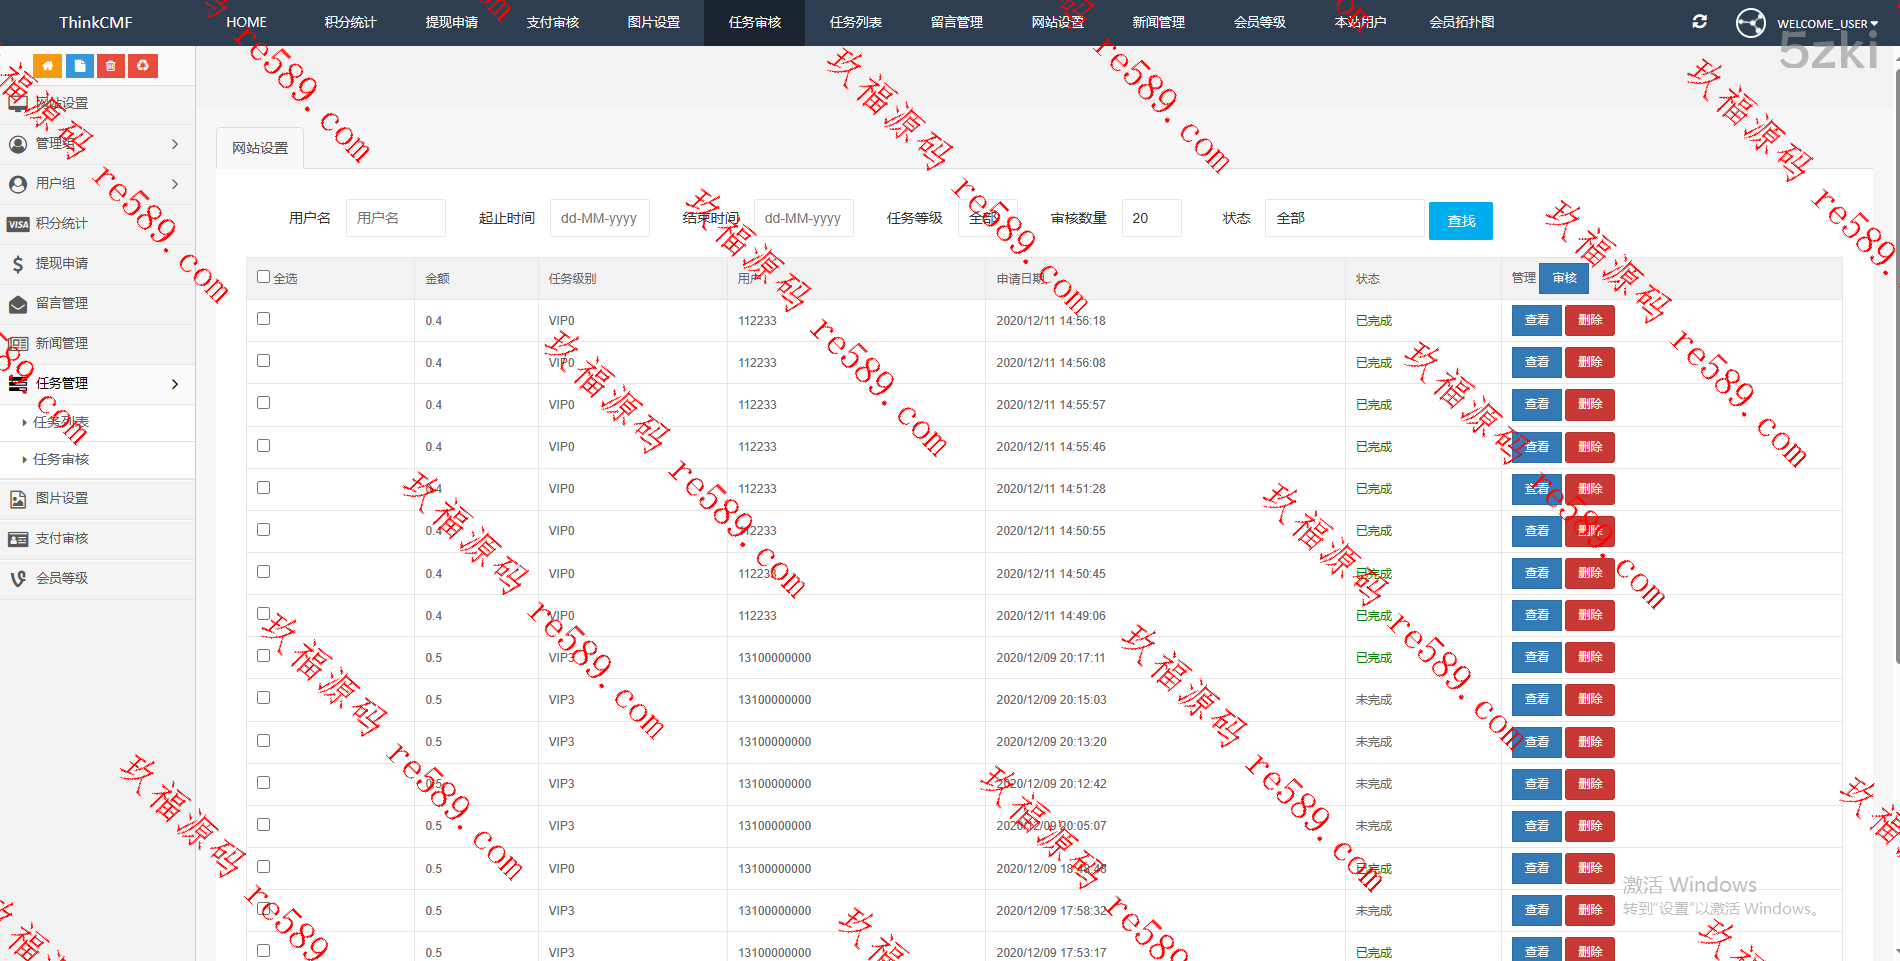Click the envelope icon beside 留言管理
The image size is (1900, 961).
coord(18,304)
